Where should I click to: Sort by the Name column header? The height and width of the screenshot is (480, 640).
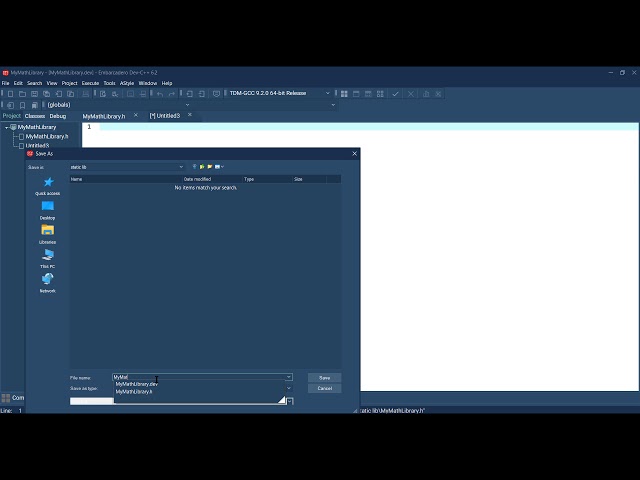(x=126, y=179)
